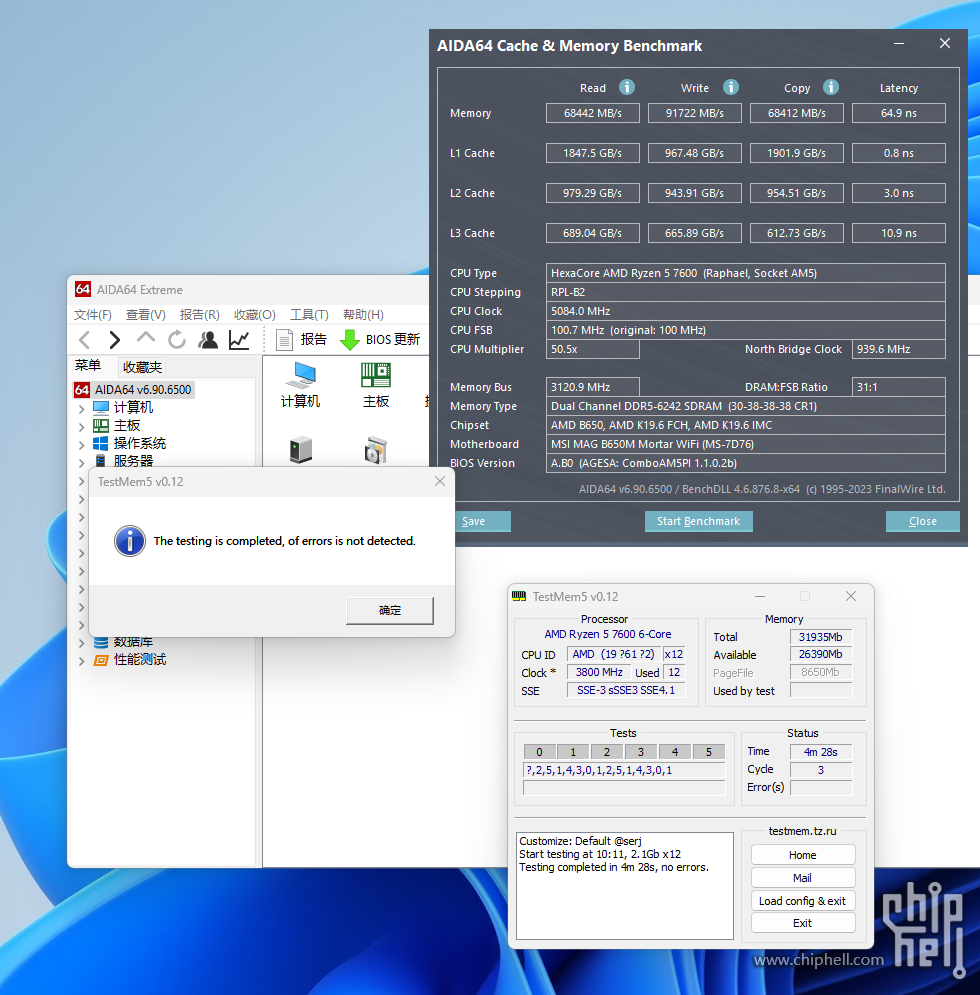Click the Copy info icon in the benchmark

831,87
